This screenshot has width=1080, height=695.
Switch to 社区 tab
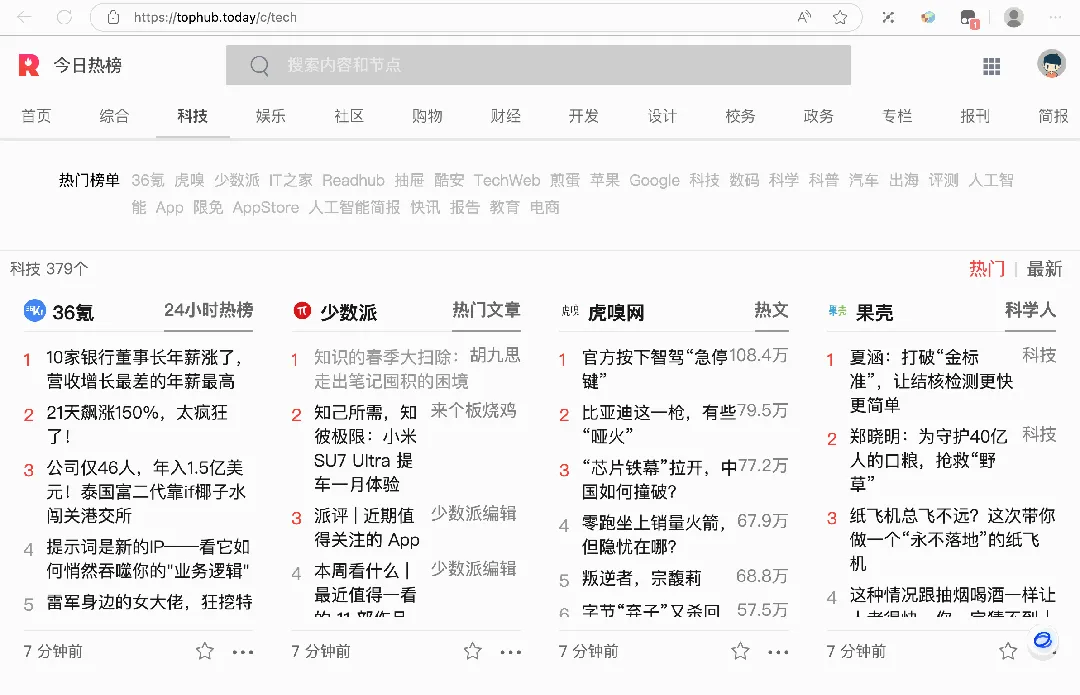pyautogui.click(x=349, y=116)
